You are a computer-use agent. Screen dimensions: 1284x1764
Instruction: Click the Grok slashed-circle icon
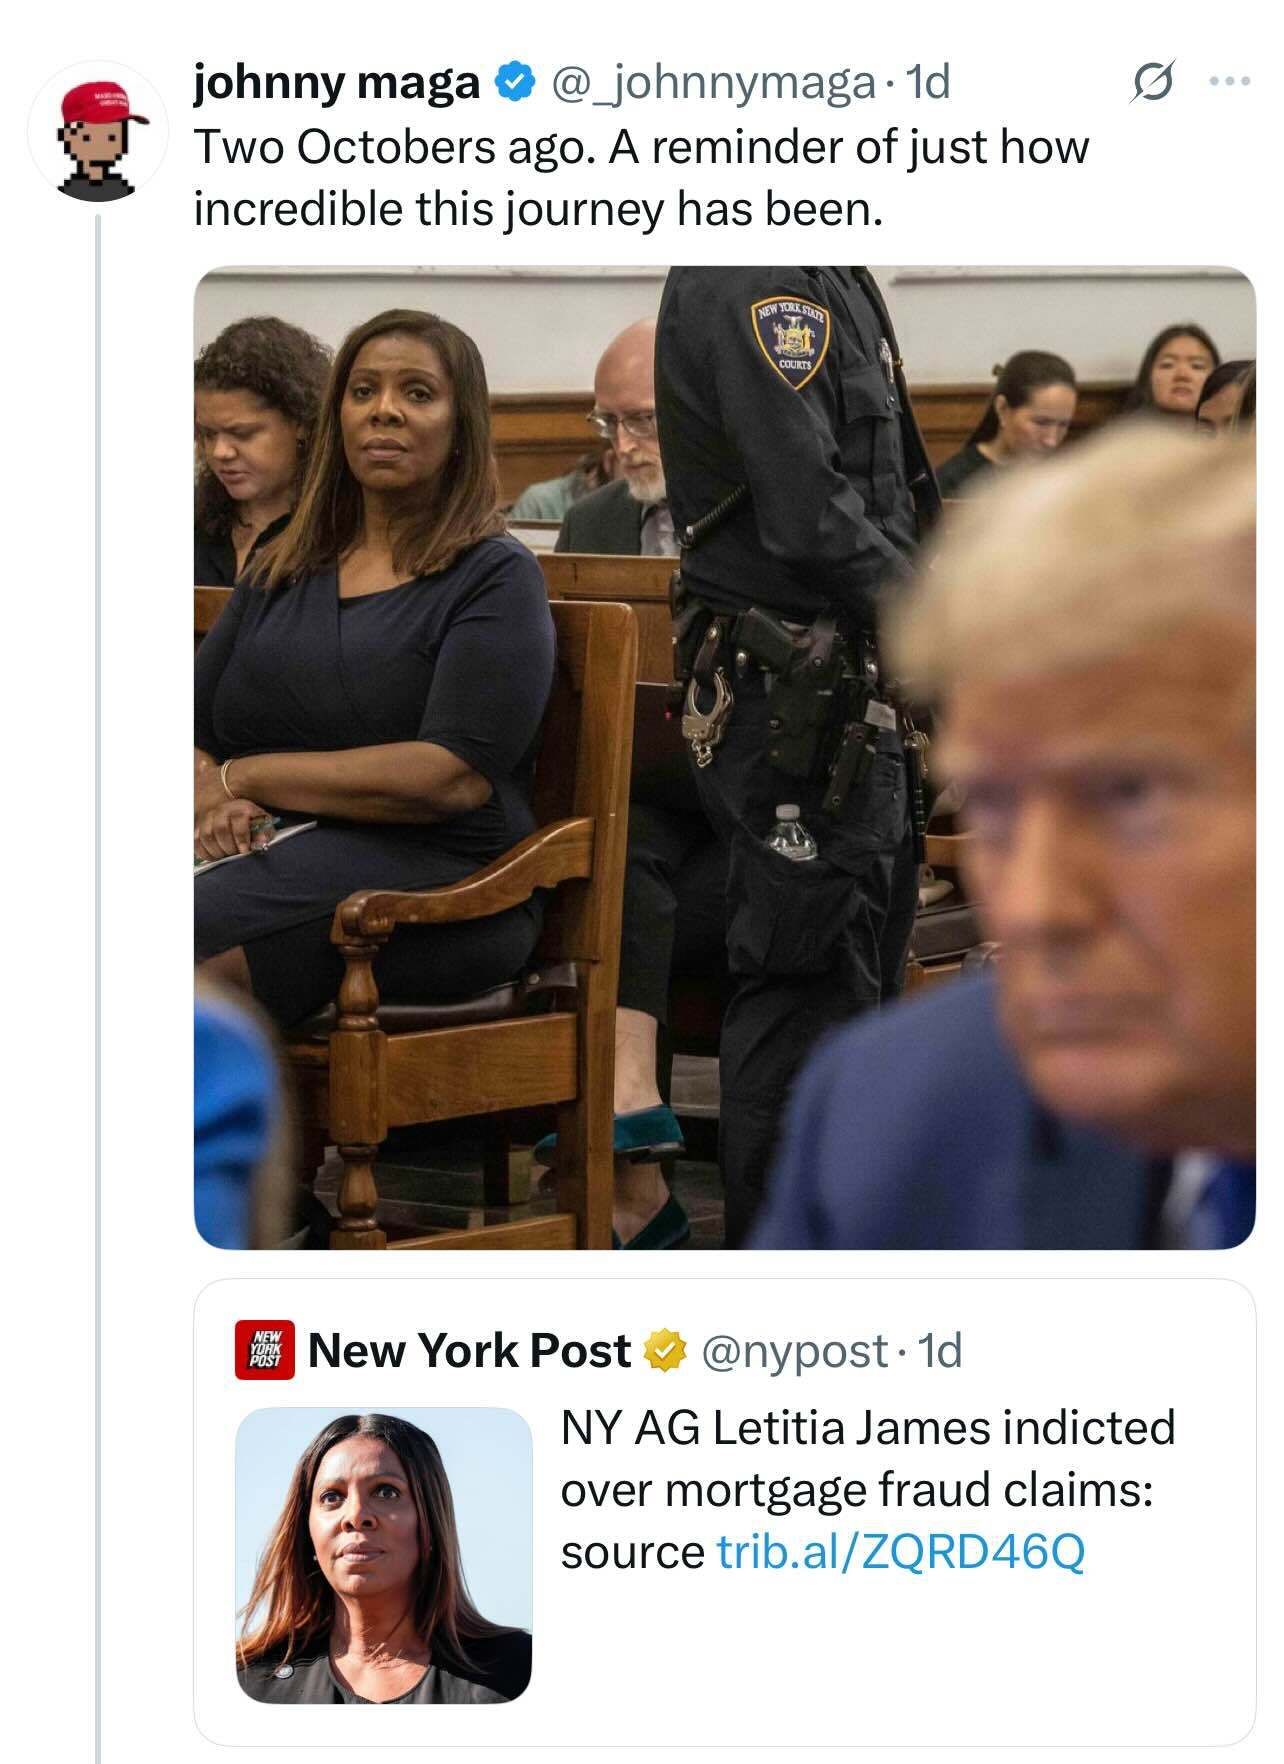(1151, 83)
